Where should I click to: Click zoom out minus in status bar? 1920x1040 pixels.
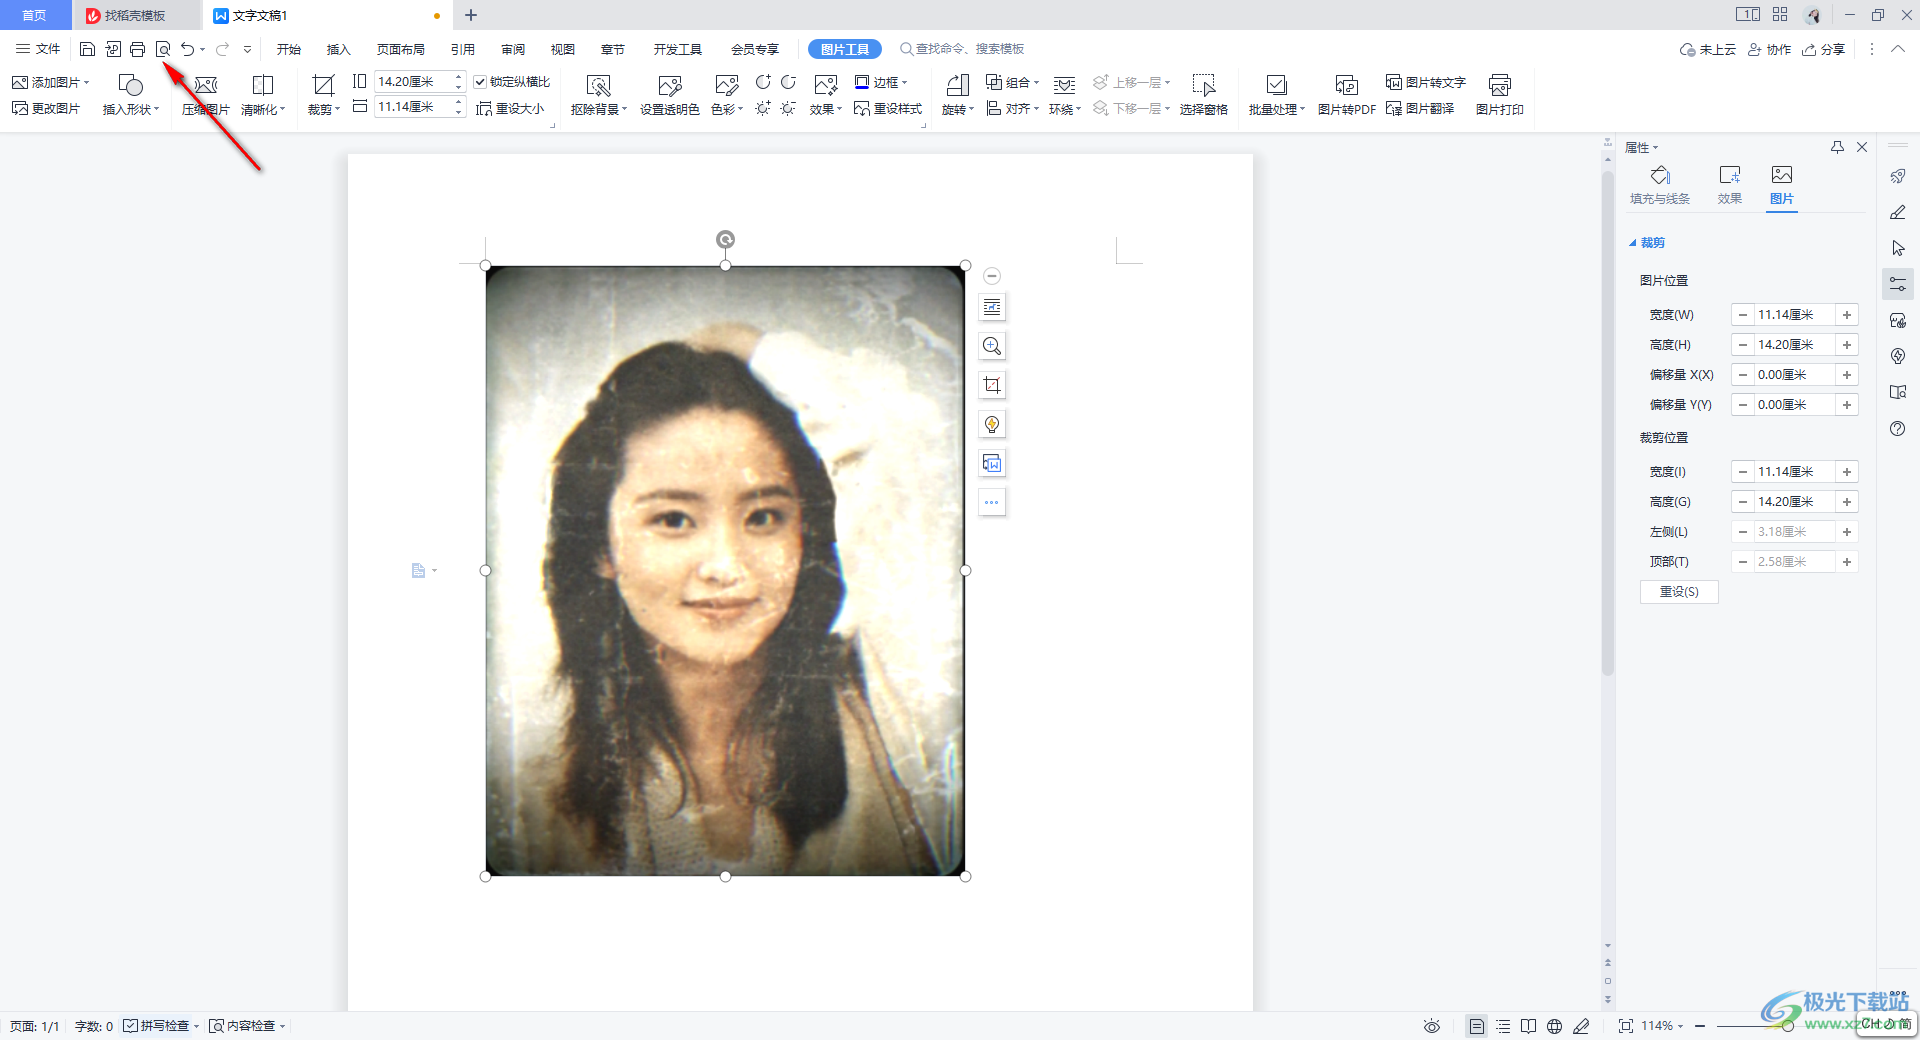tap(1700, 1026)
